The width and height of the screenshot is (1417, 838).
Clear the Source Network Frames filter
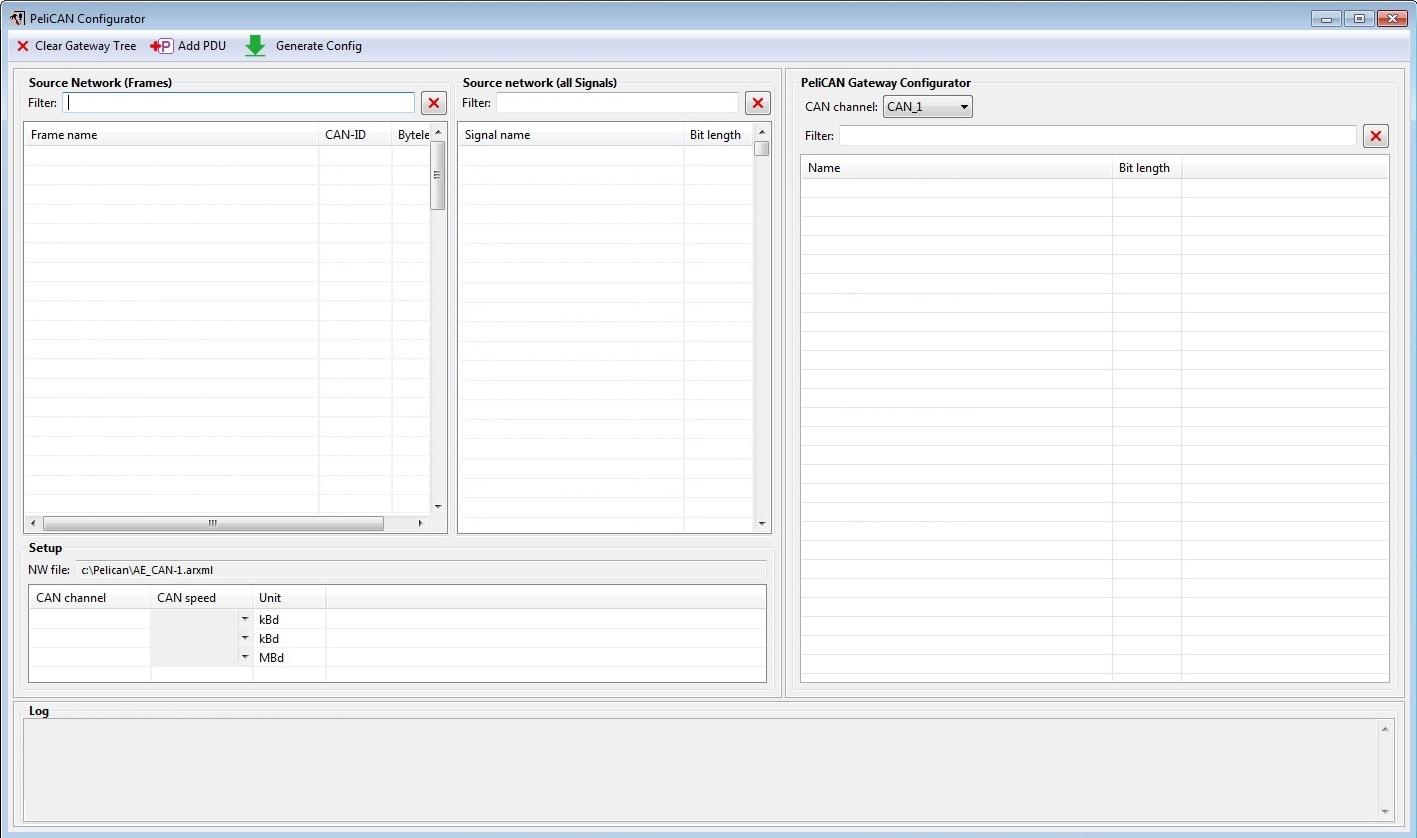point(434,103)
